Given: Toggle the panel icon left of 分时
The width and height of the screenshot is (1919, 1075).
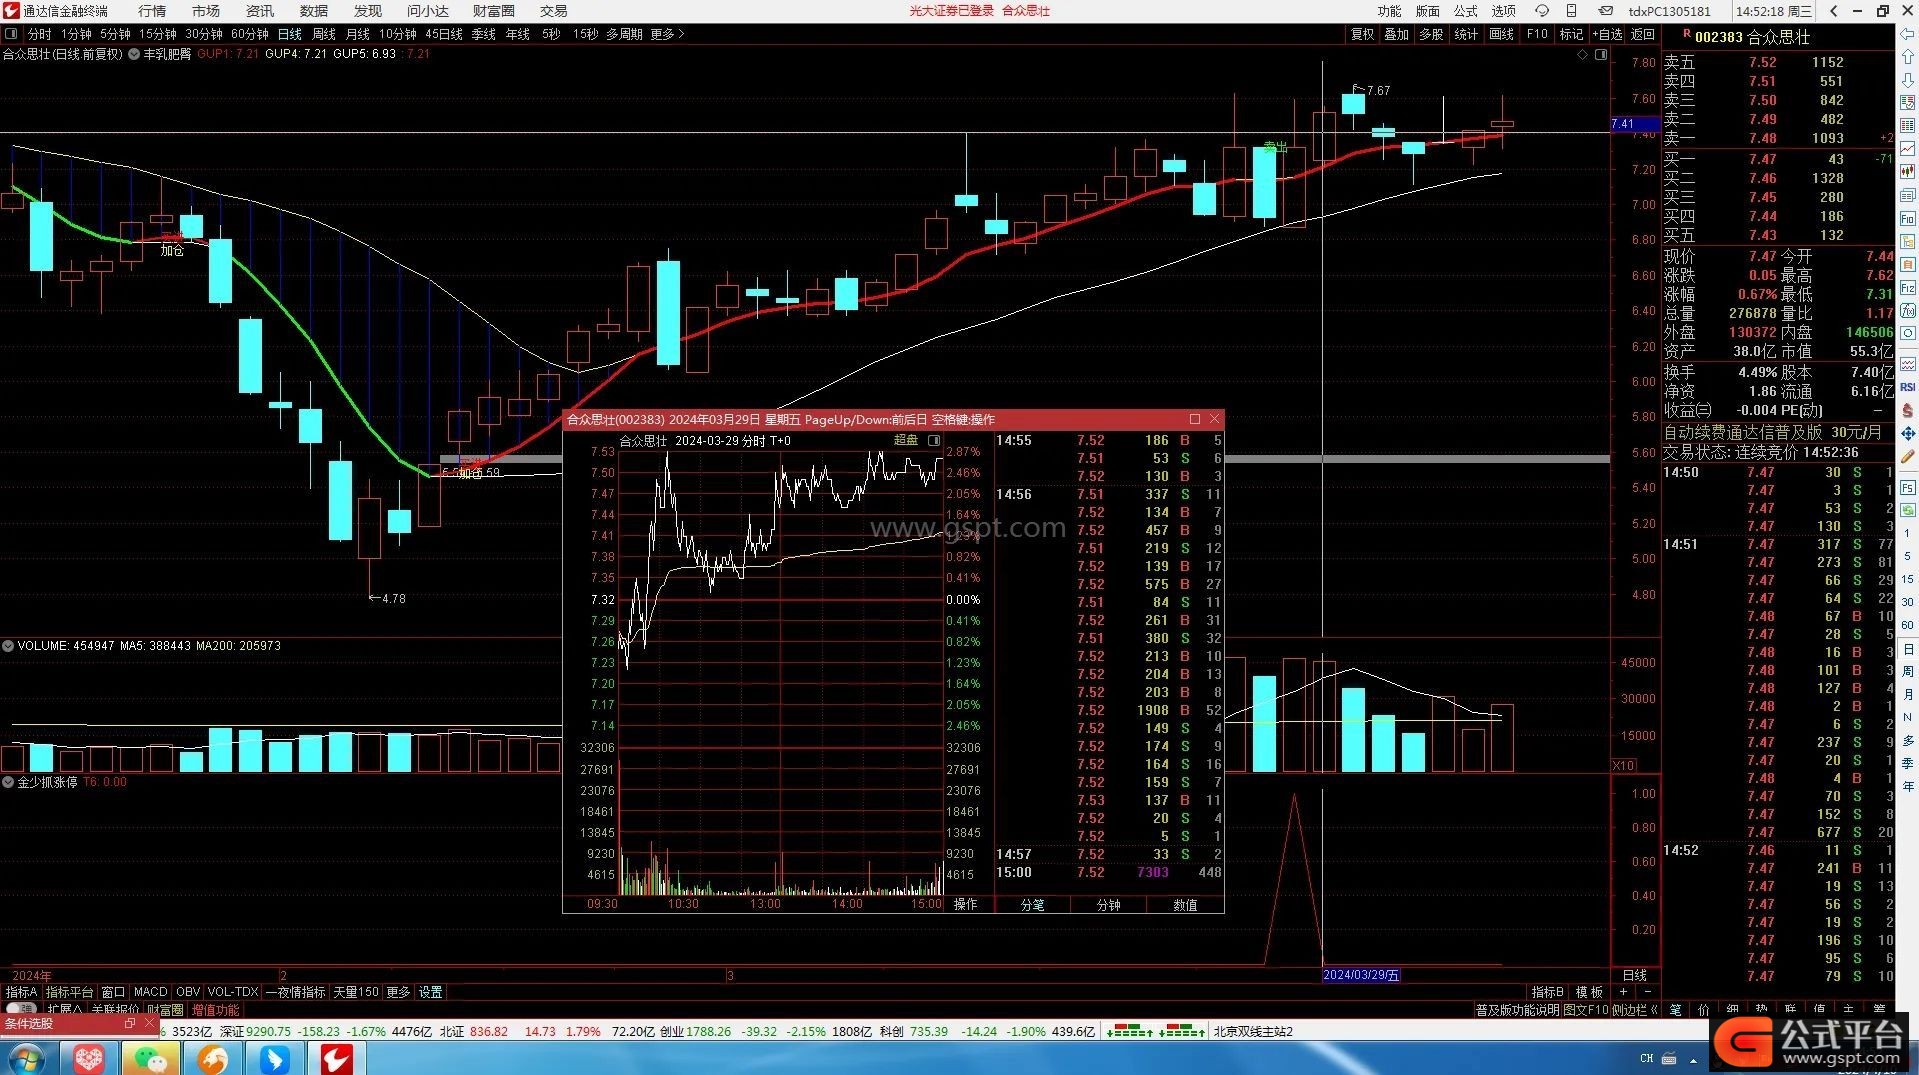Looking at the screenshot, I should (11, 34).
